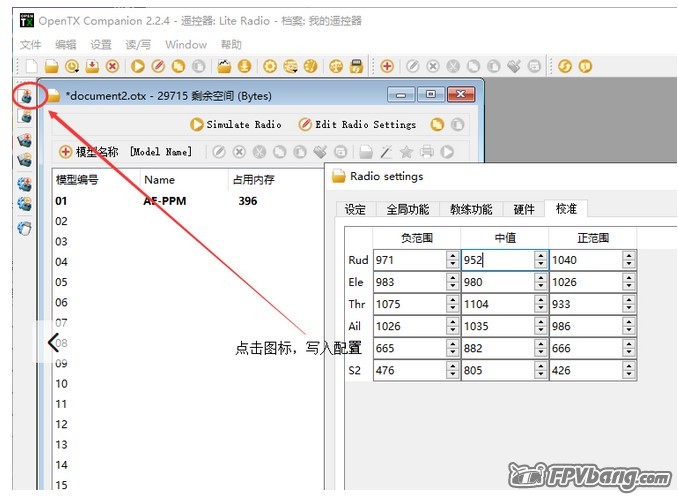Click the Write Models and Settings to Radio icon

(x=26, y=96)
